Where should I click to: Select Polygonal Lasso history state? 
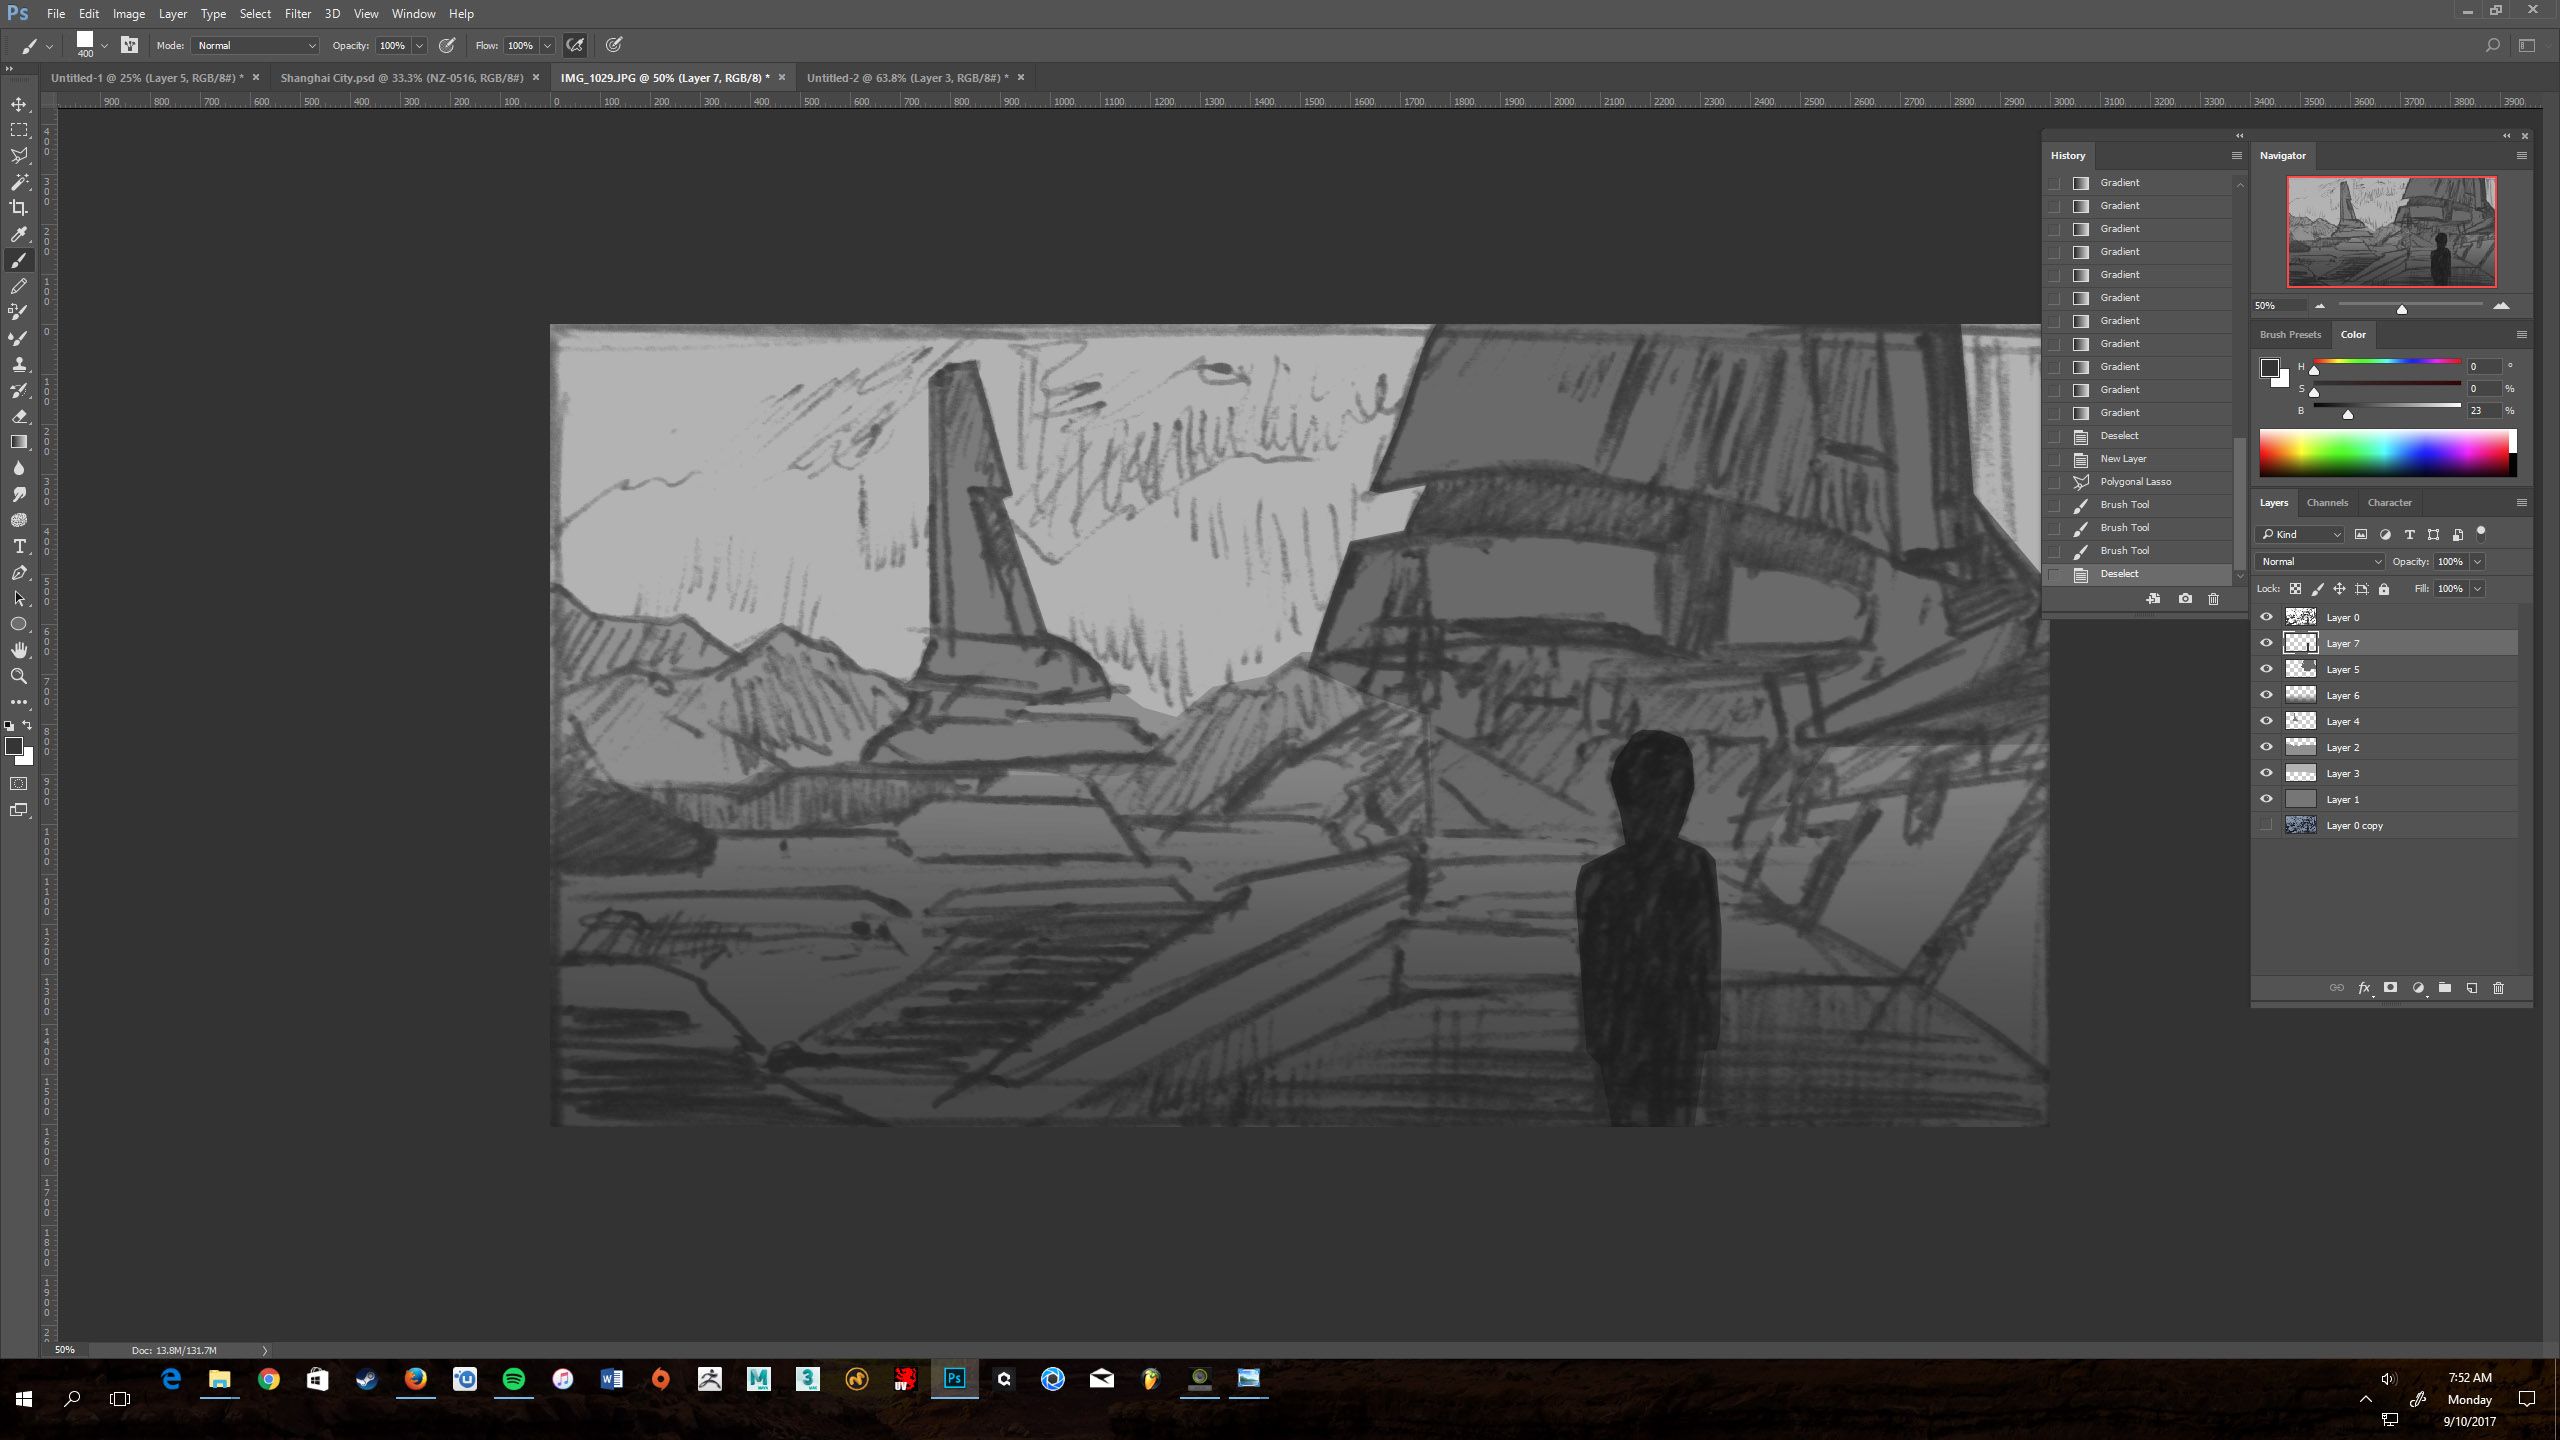(x=2135, y=482)
